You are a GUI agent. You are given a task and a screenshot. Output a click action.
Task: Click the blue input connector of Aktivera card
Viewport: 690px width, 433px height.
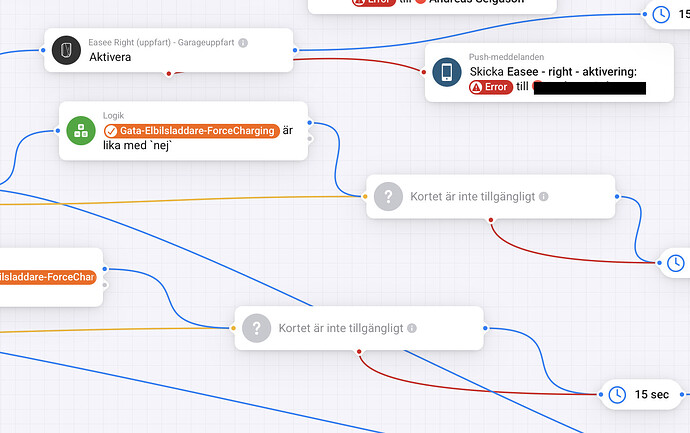(x=43, y=50)
